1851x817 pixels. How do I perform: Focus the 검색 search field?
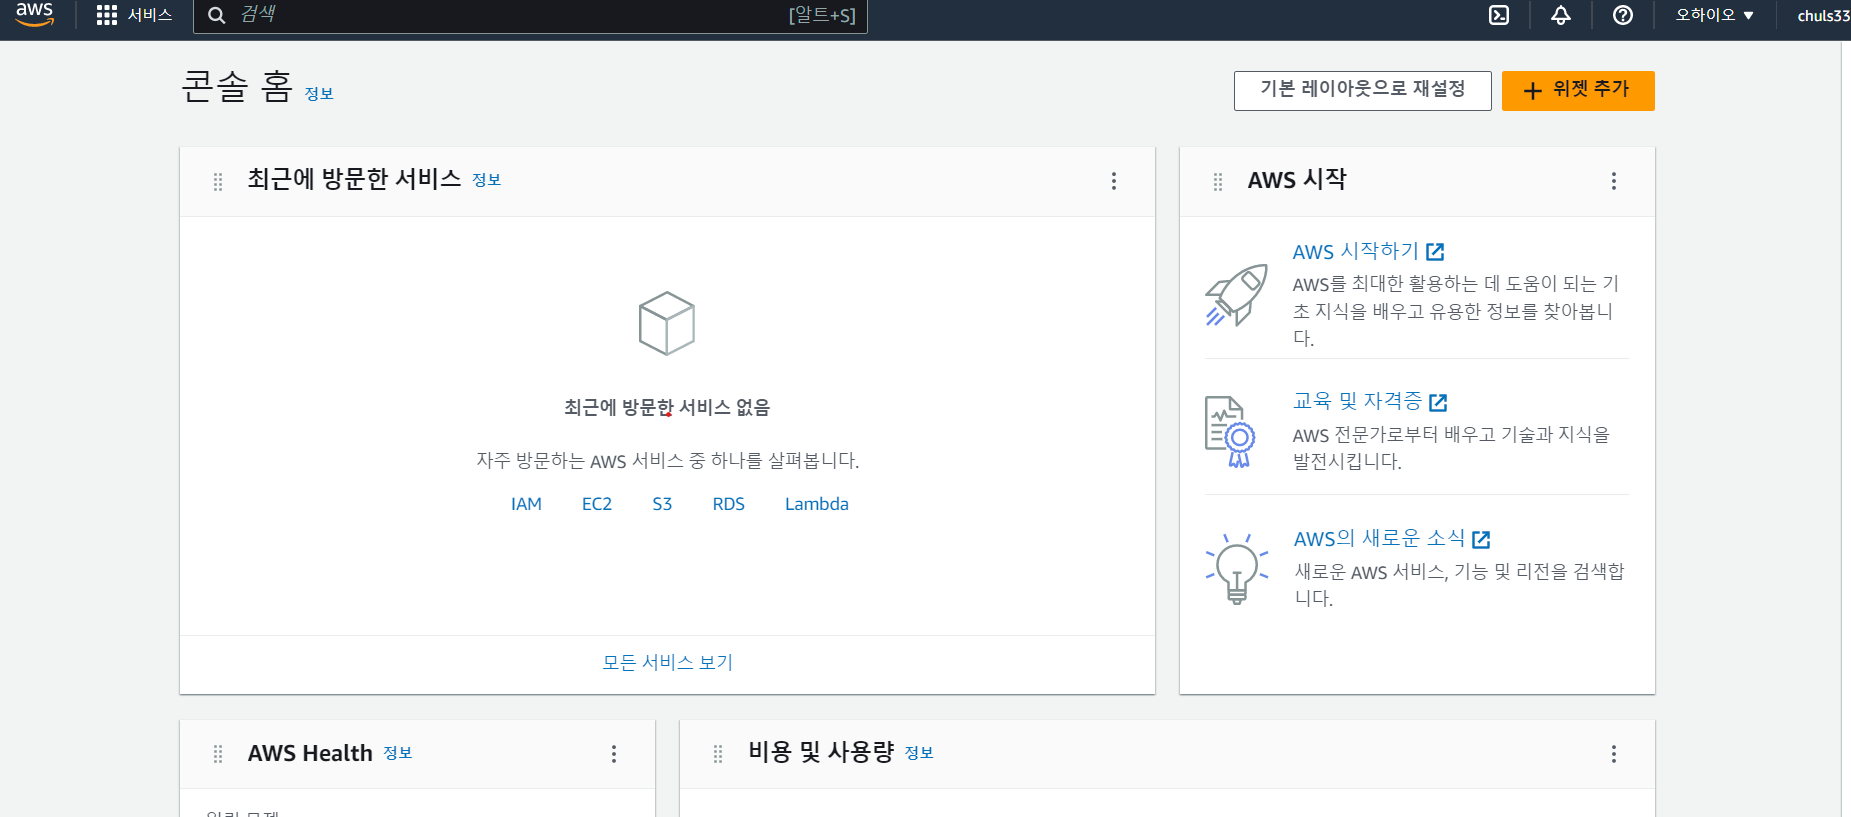[530, 16]
